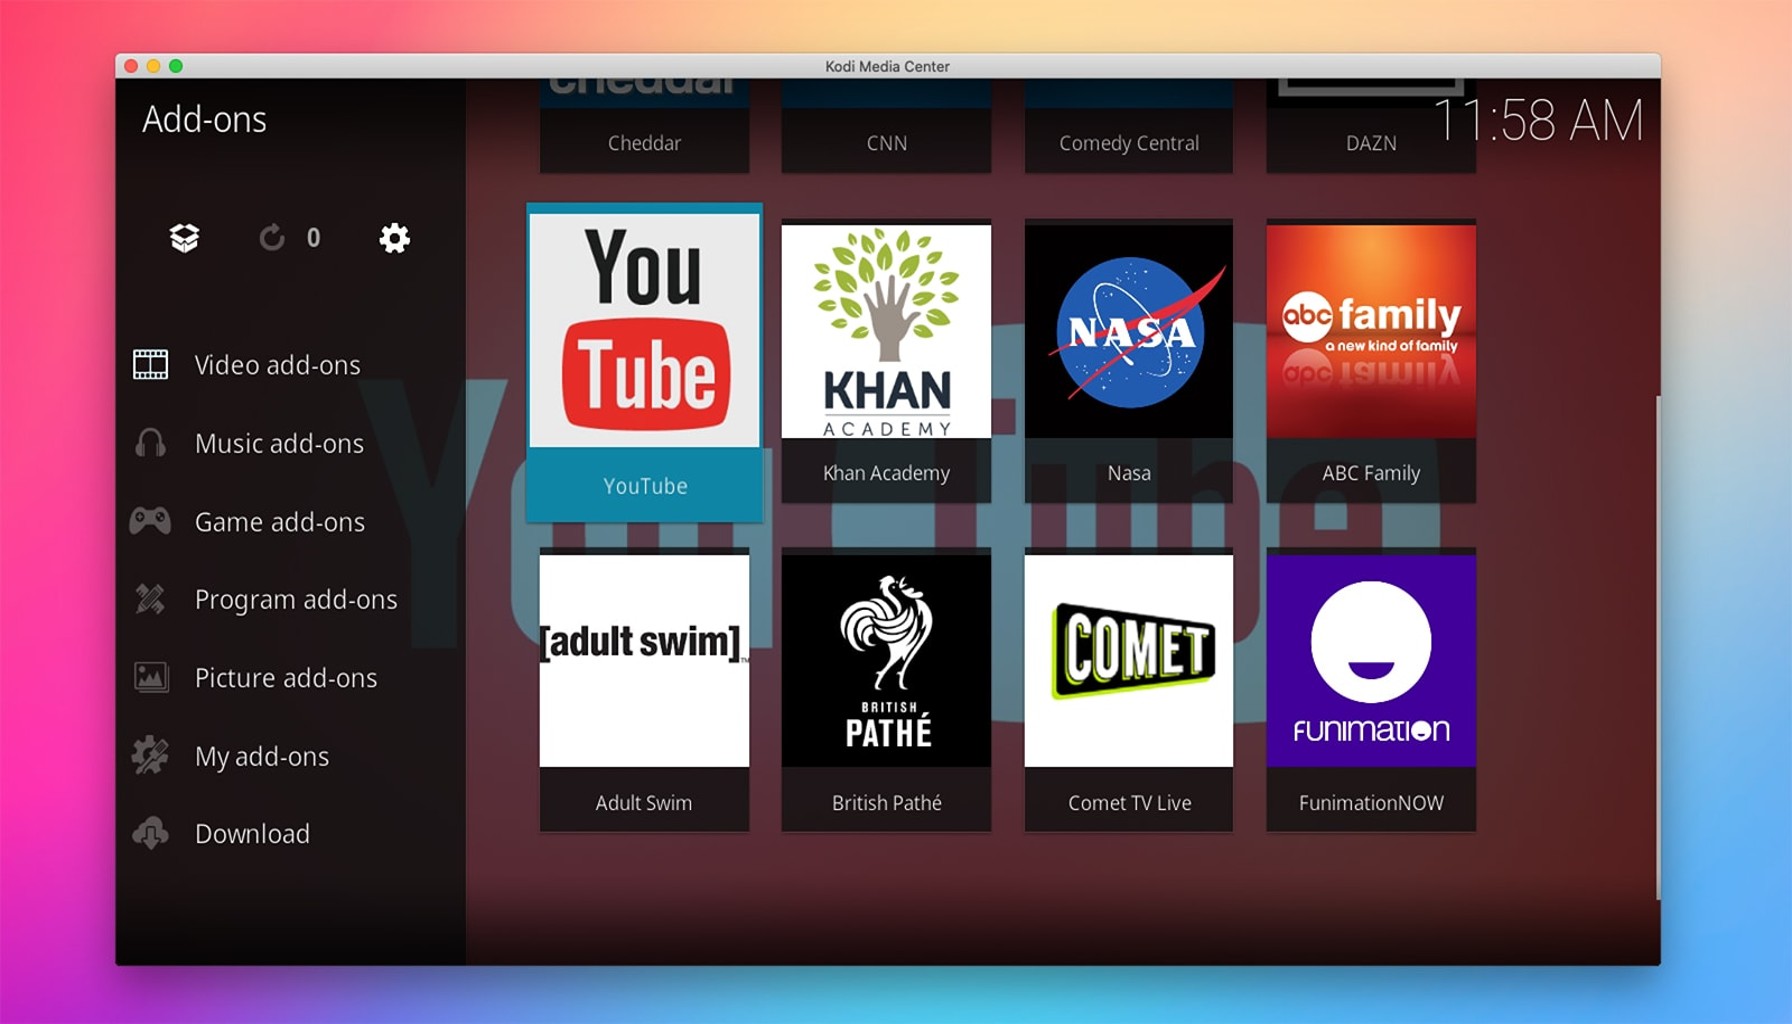Open the add-on browser box icon

pos(184,238)
